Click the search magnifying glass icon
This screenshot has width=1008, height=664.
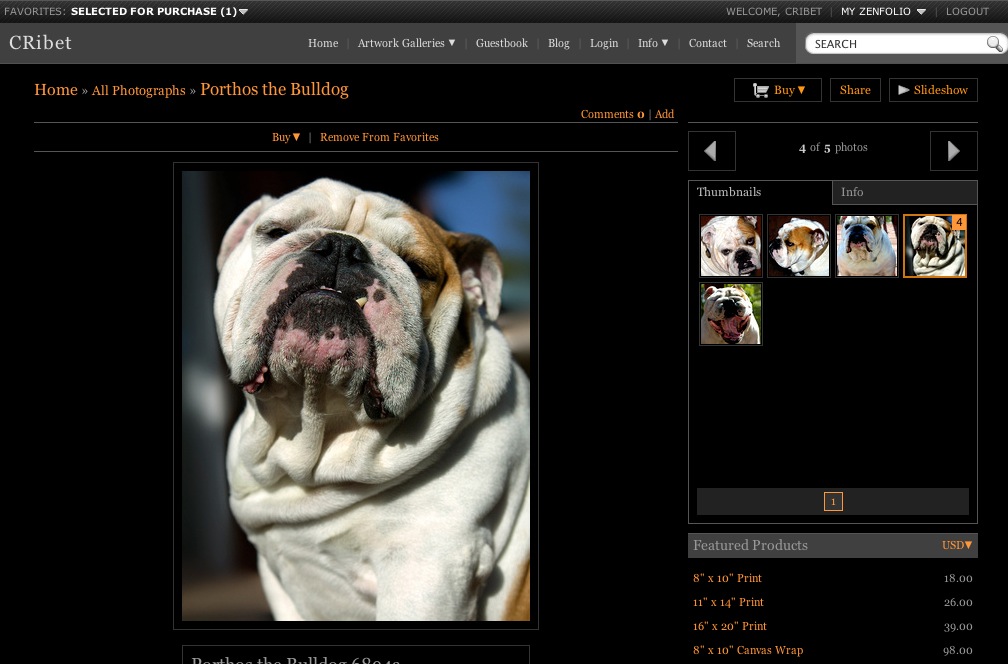[994, 44]
